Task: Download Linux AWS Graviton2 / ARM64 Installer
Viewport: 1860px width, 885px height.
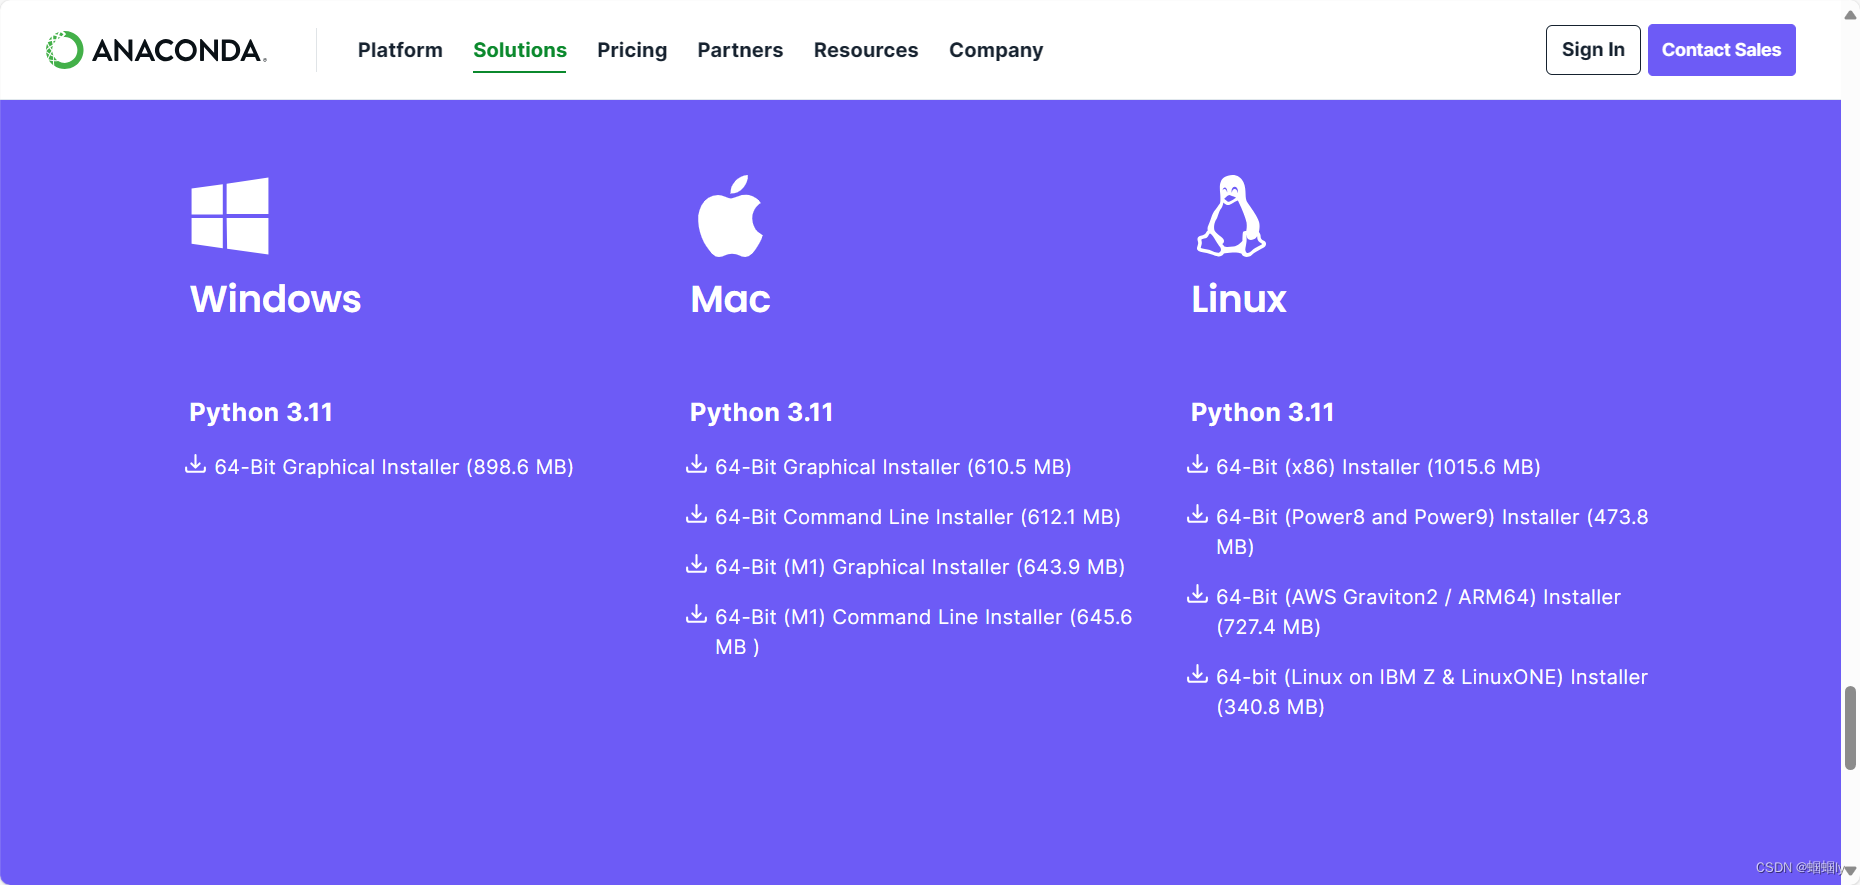Action: click(x=1418, y=612)
